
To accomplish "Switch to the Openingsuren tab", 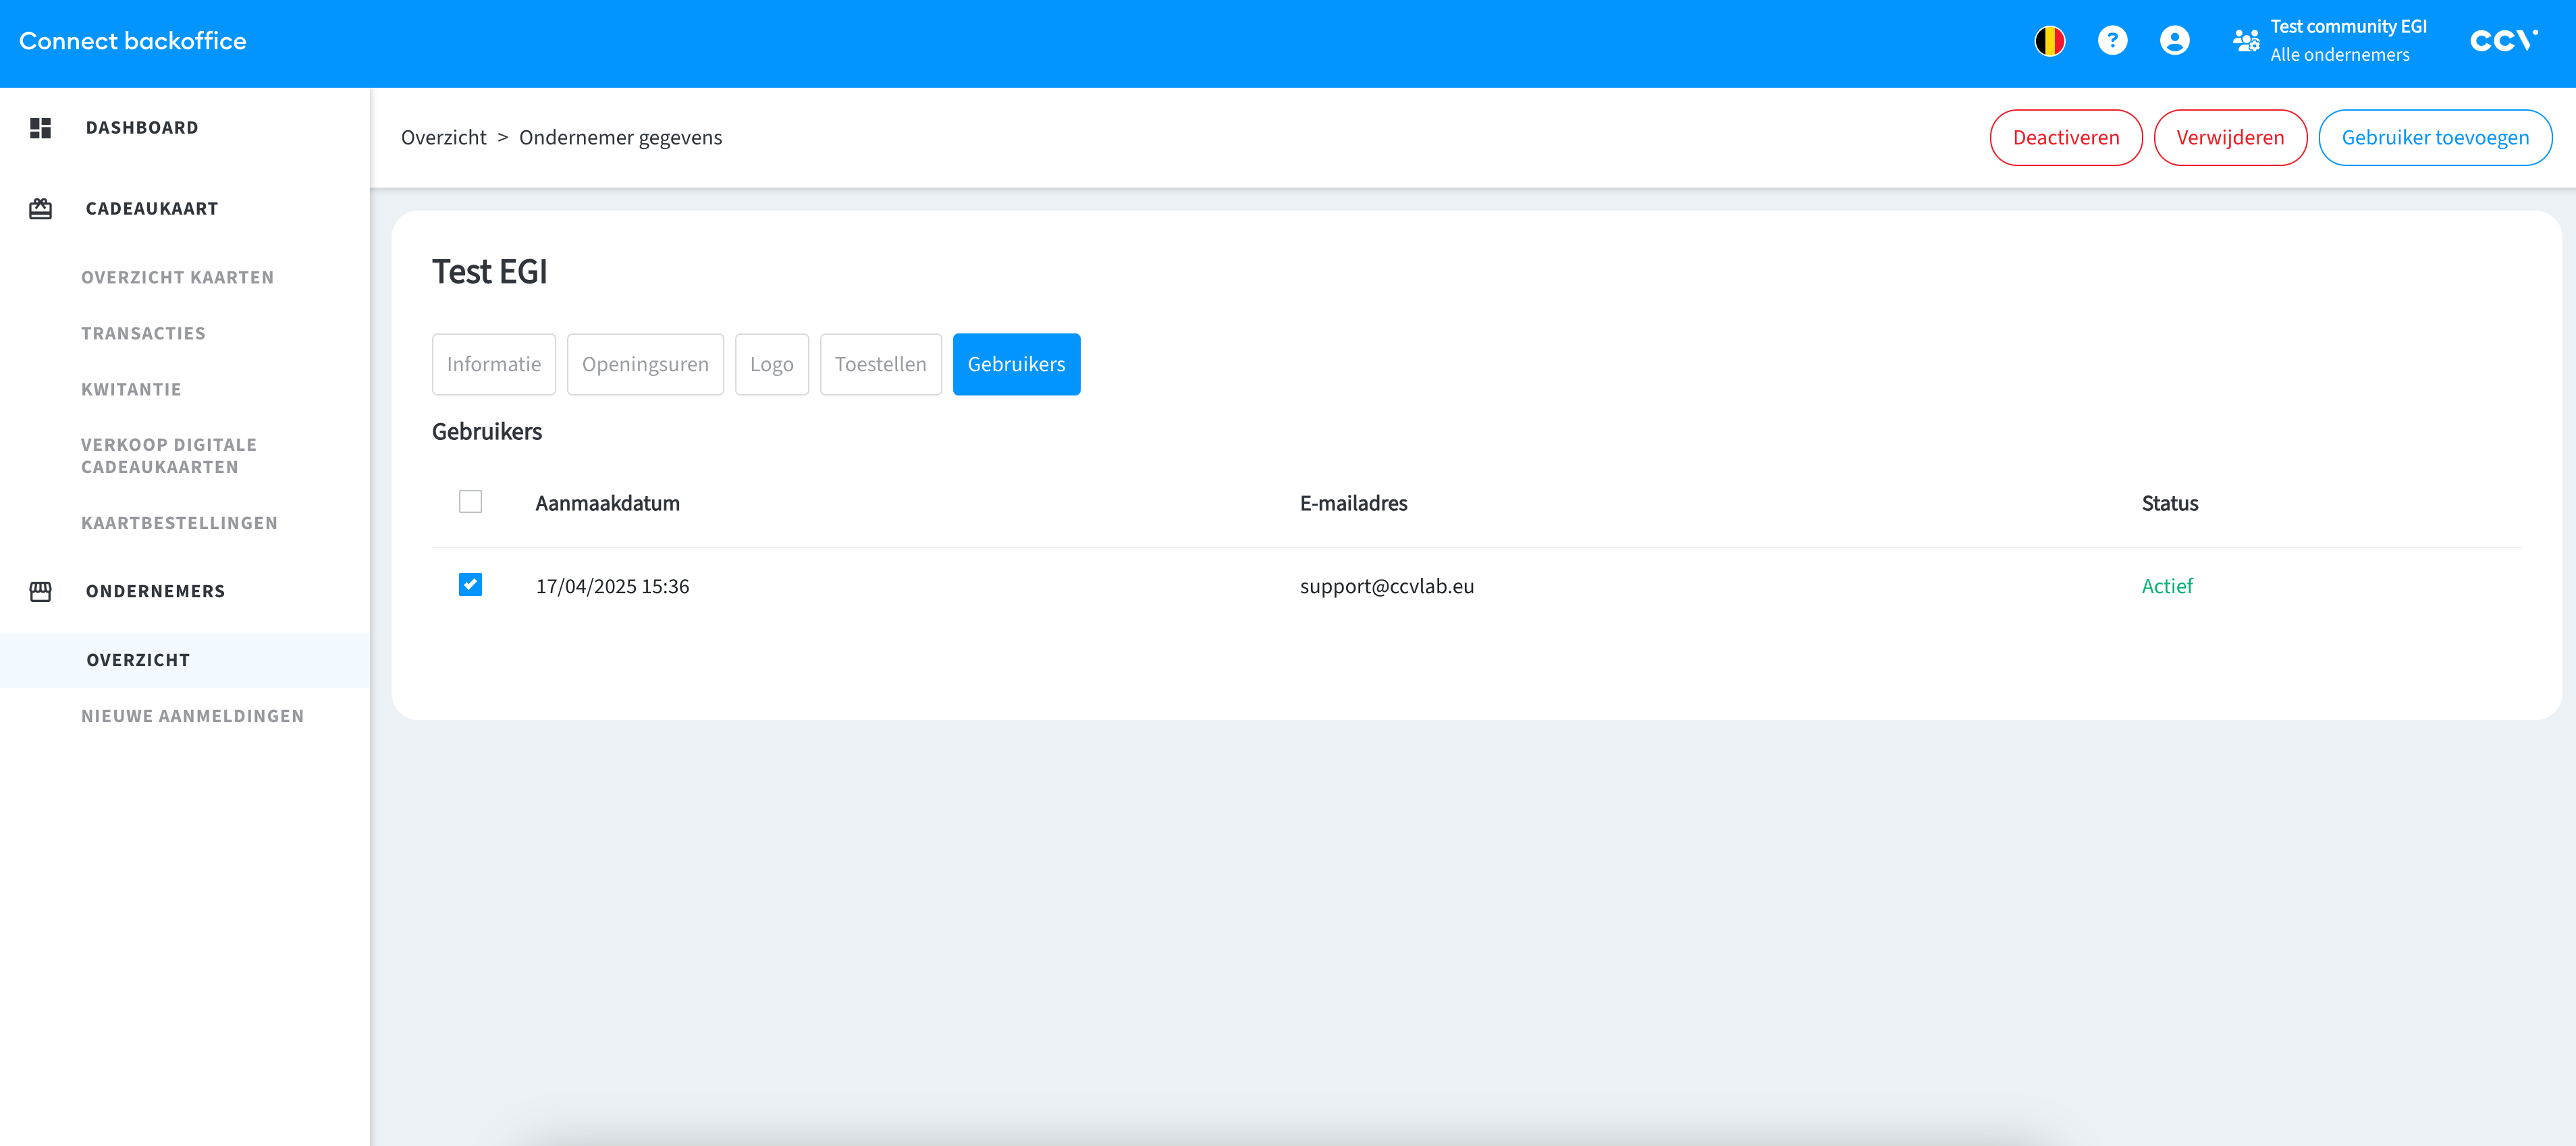I will (645, 364).
